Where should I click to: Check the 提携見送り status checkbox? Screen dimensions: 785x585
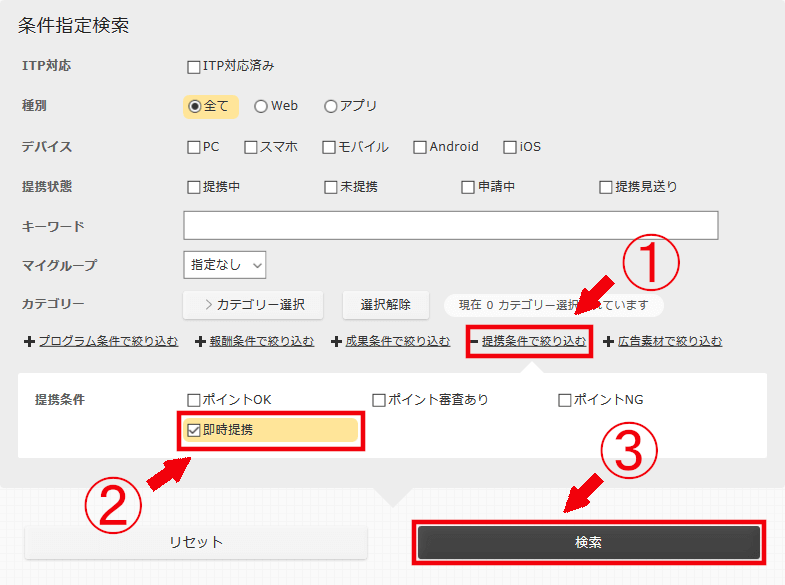coord(605,187)
